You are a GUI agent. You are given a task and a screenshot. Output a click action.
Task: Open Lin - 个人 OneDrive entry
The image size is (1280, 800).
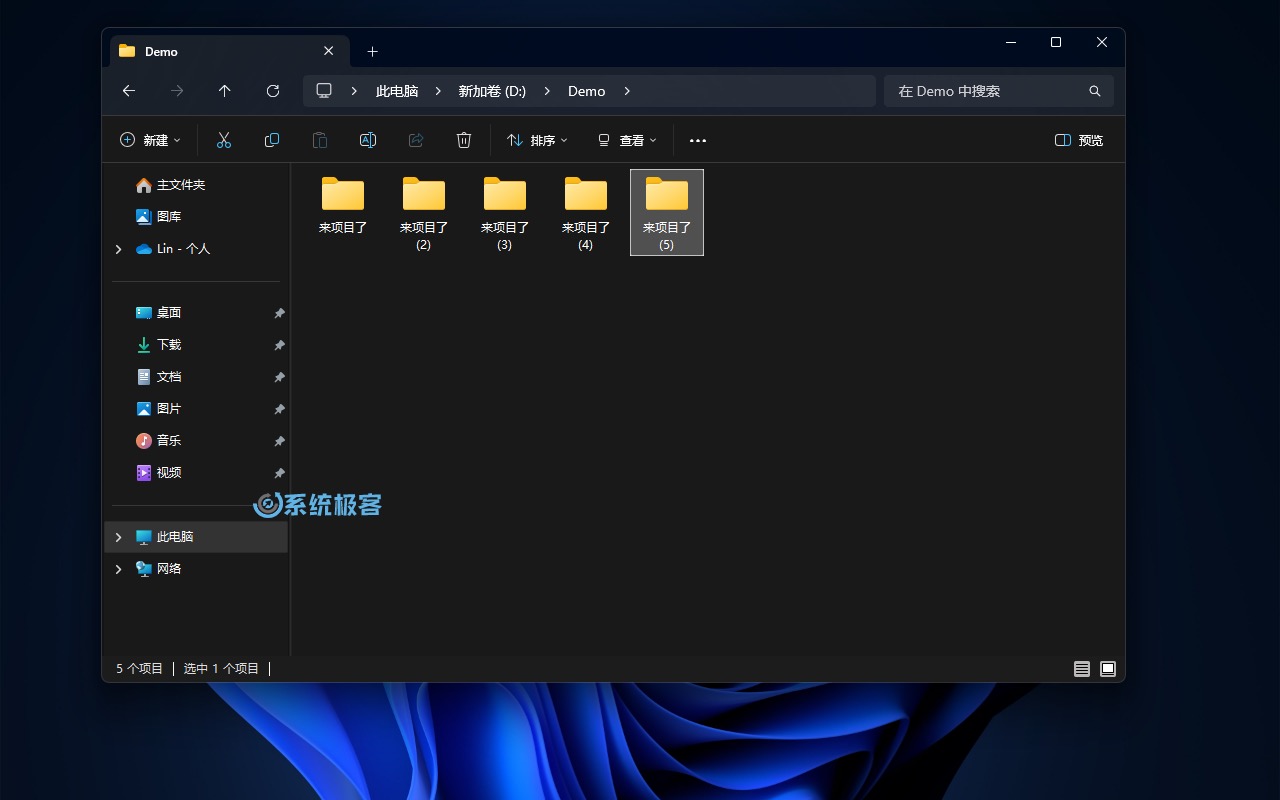[172, 249]
